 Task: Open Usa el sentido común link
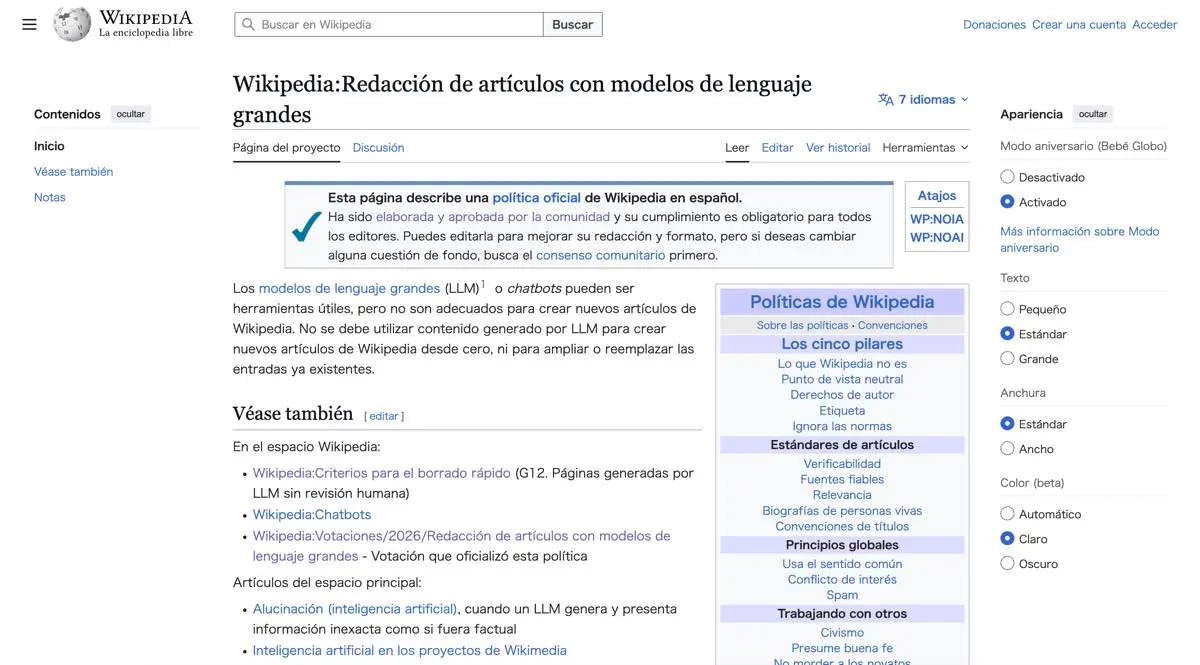pos(842,564)
